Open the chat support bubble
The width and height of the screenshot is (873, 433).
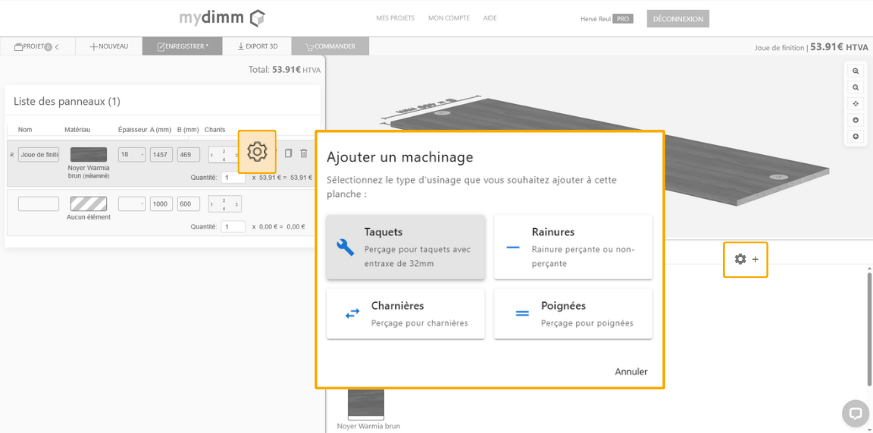pyautogui.click(x=854, y=412)
